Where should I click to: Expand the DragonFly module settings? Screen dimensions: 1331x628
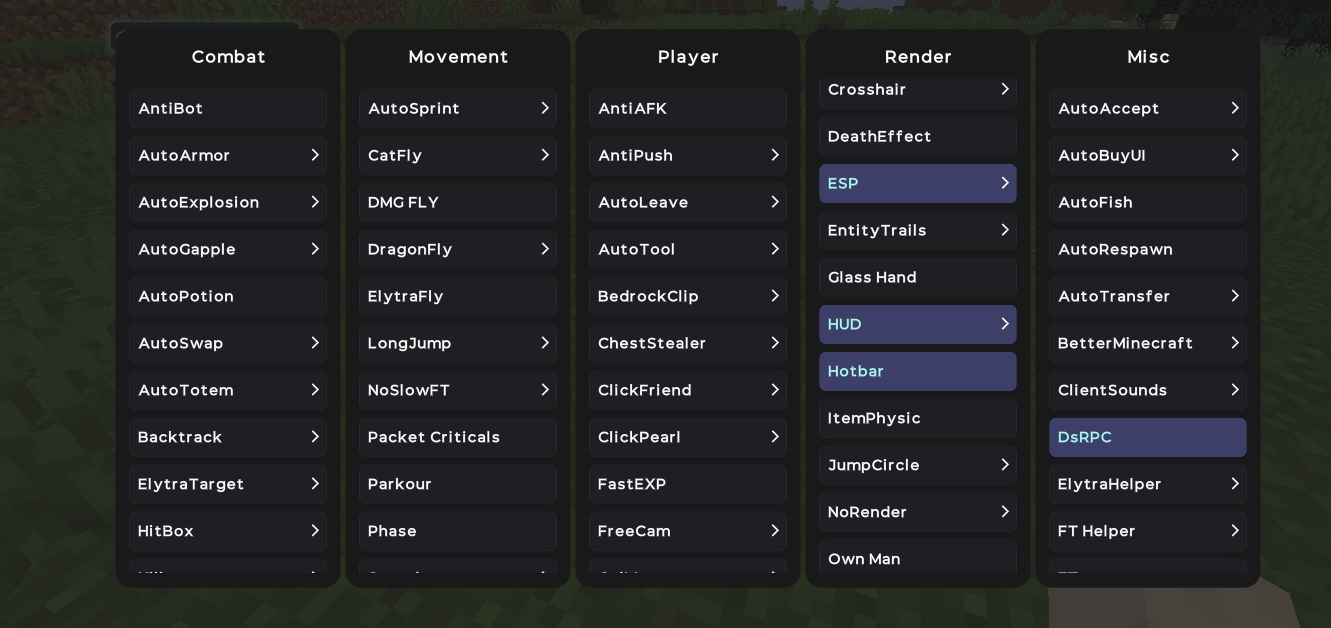(545, 249)
